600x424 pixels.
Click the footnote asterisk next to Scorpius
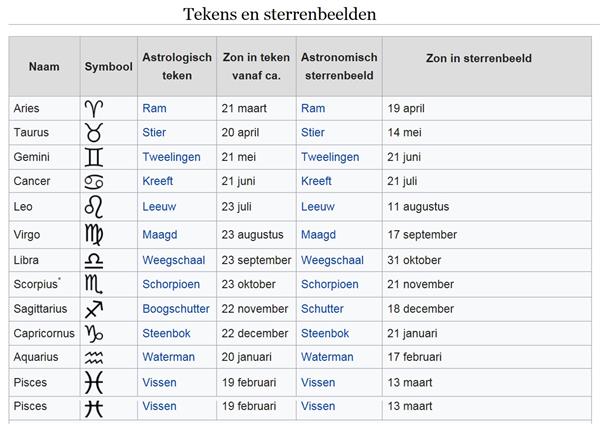coord(60,281)
